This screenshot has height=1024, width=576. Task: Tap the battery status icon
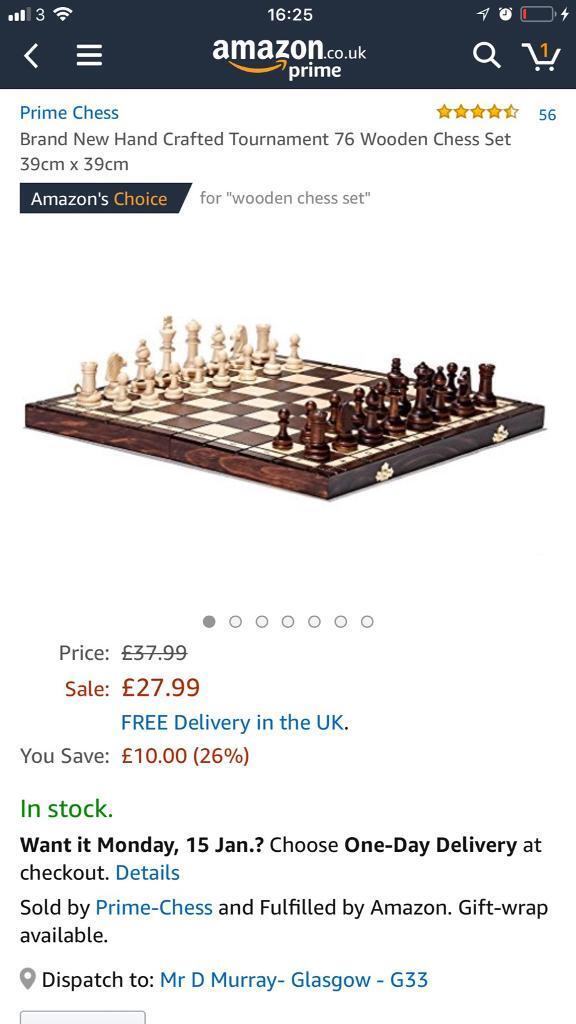coord(538,14)
